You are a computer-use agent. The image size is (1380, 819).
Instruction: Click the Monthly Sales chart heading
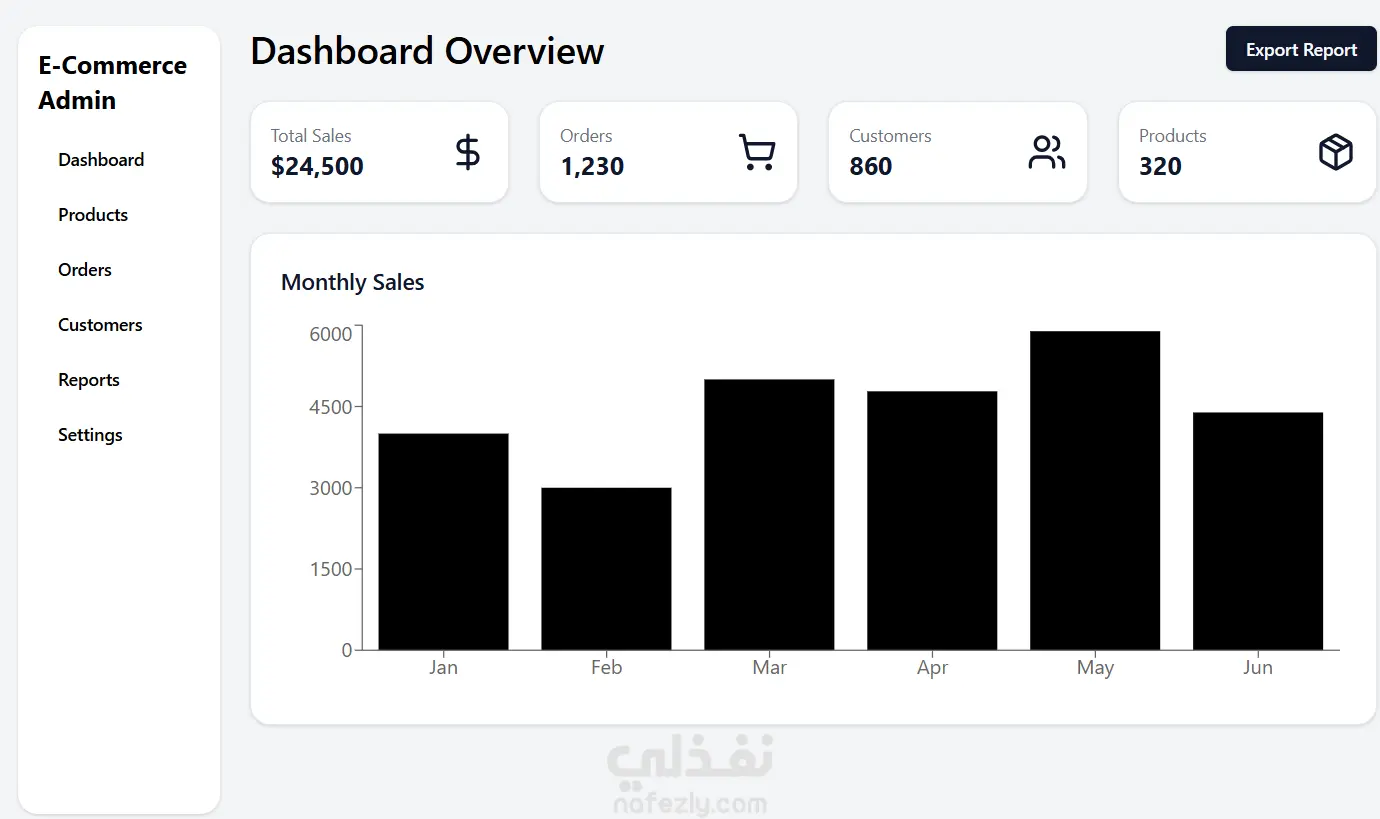pyautogui.click(x=352, y=283)
